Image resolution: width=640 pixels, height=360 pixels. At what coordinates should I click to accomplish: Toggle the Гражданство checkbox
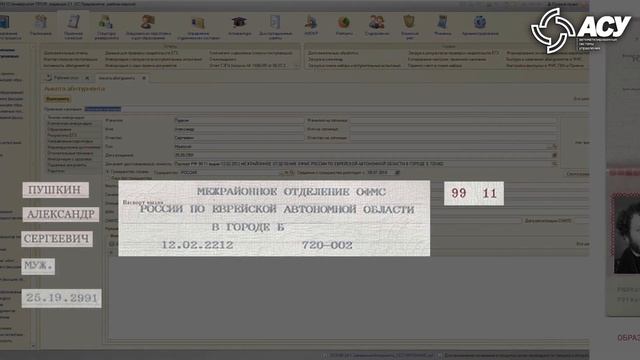pyautogui.click(x=108, y=172)
